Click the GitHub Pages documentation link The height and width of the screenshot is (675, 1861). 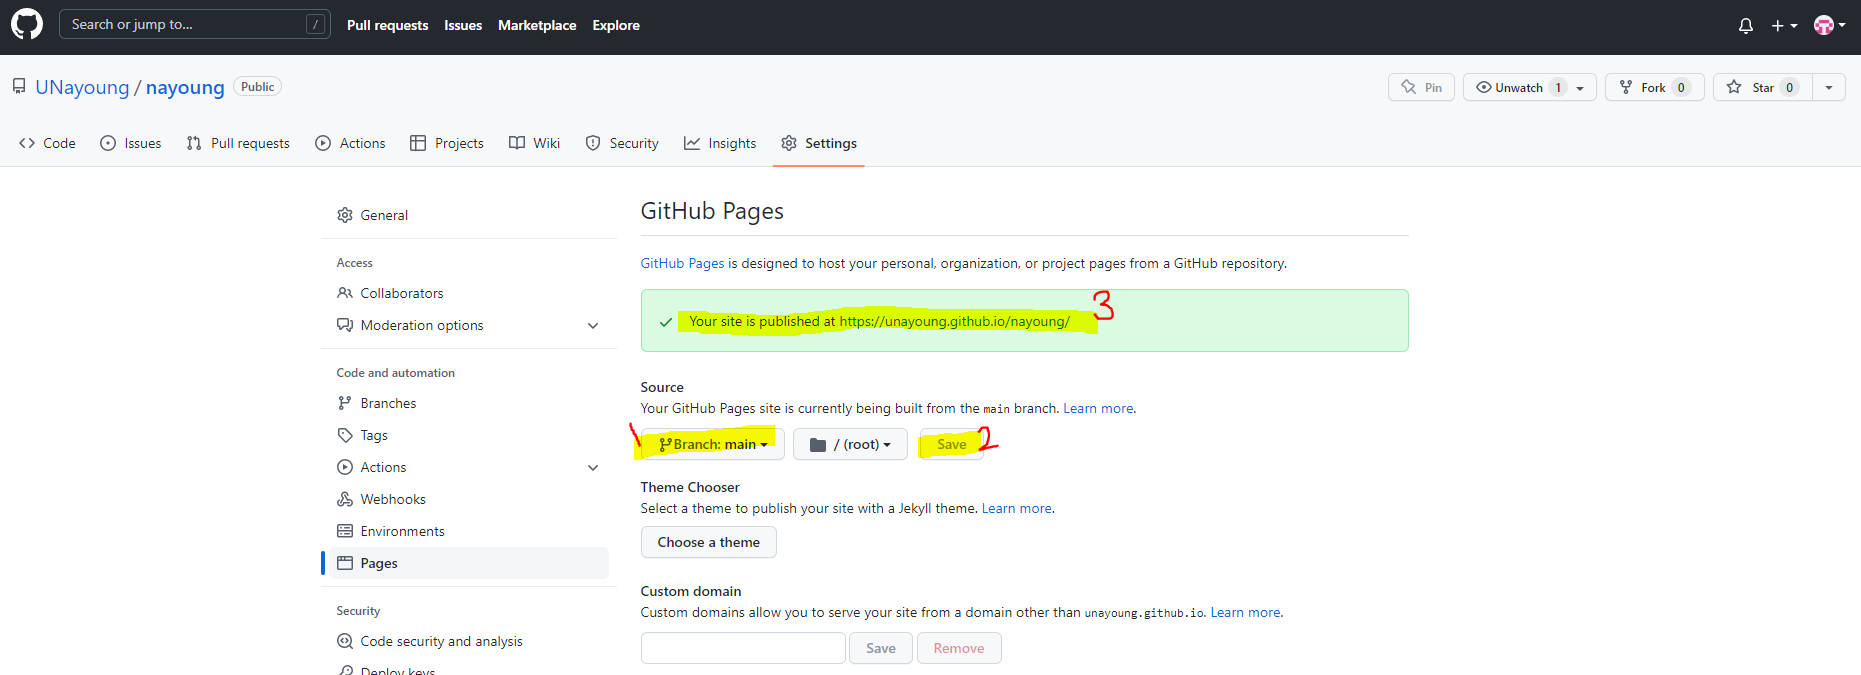[x=682, y=263]
